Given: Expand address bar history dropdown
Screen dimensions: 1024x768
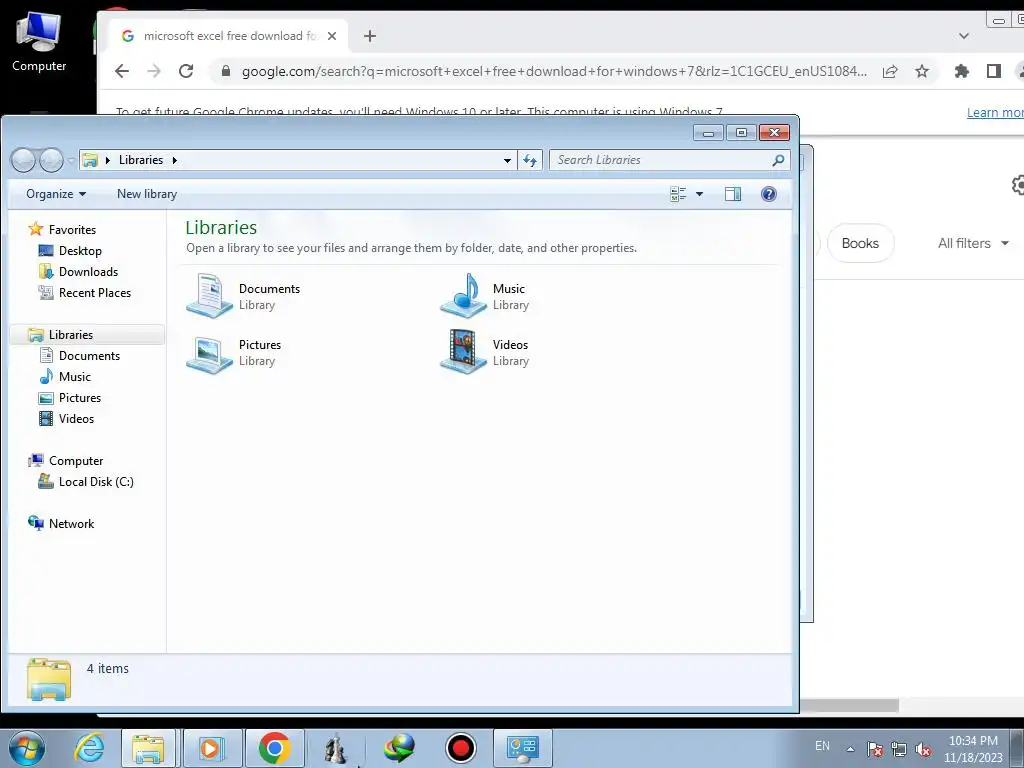Looking at the screenshot, I should (x=507, y=160).
